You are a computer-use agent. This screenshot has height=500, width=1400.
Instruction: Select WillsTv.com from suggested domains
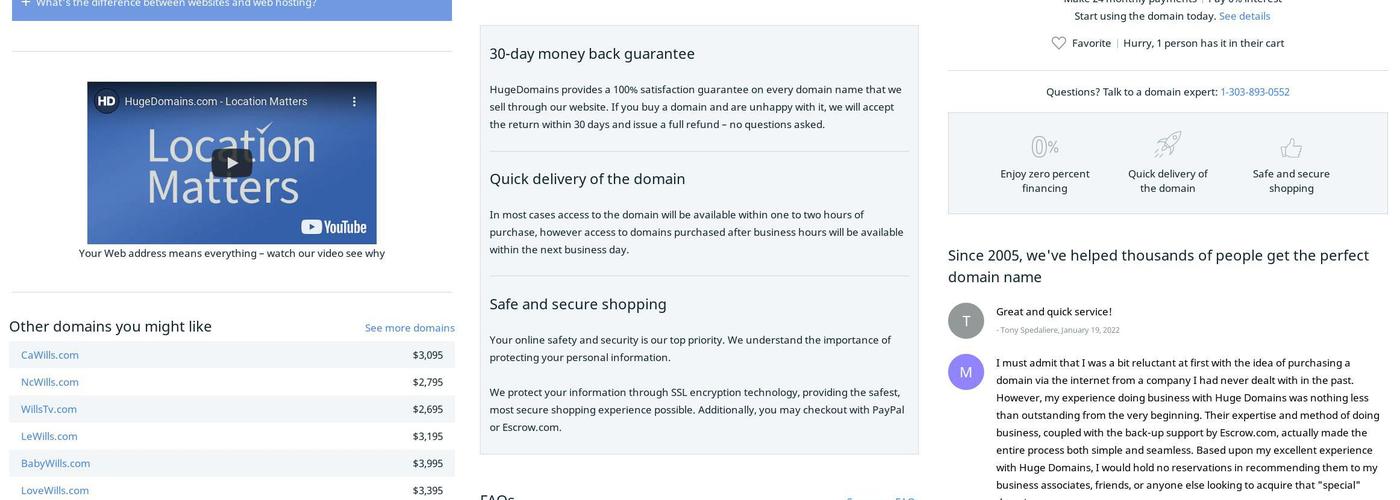[49, 409]
